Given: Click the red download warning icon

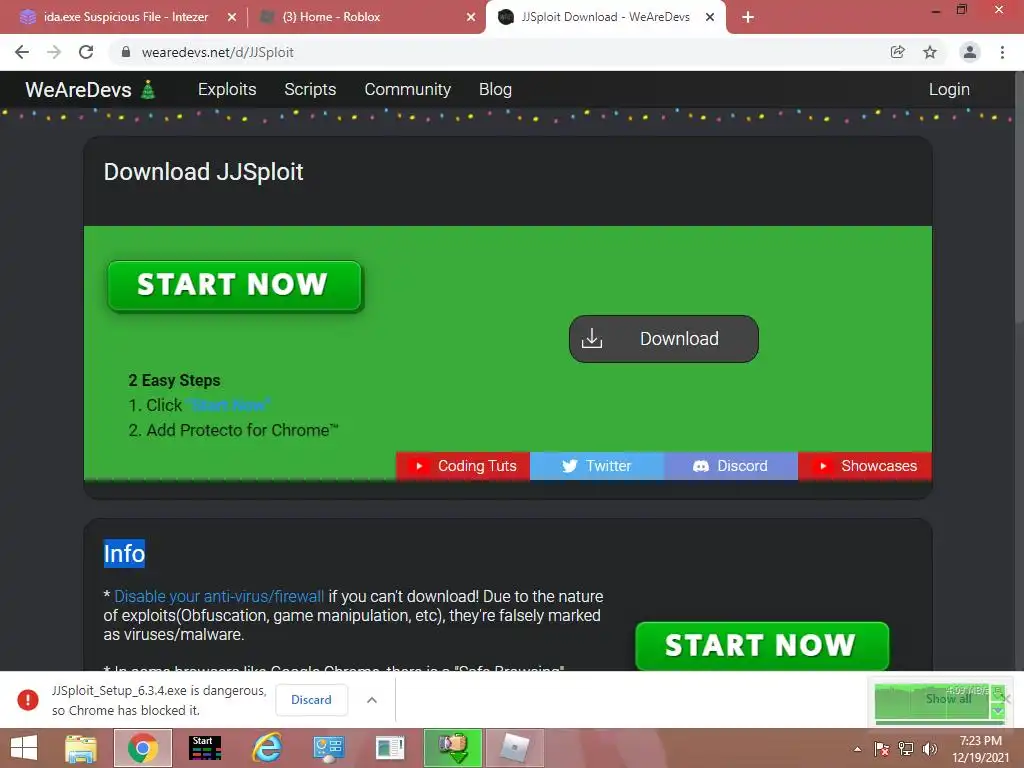Looking at the screenshot, I should pos(27,700).
